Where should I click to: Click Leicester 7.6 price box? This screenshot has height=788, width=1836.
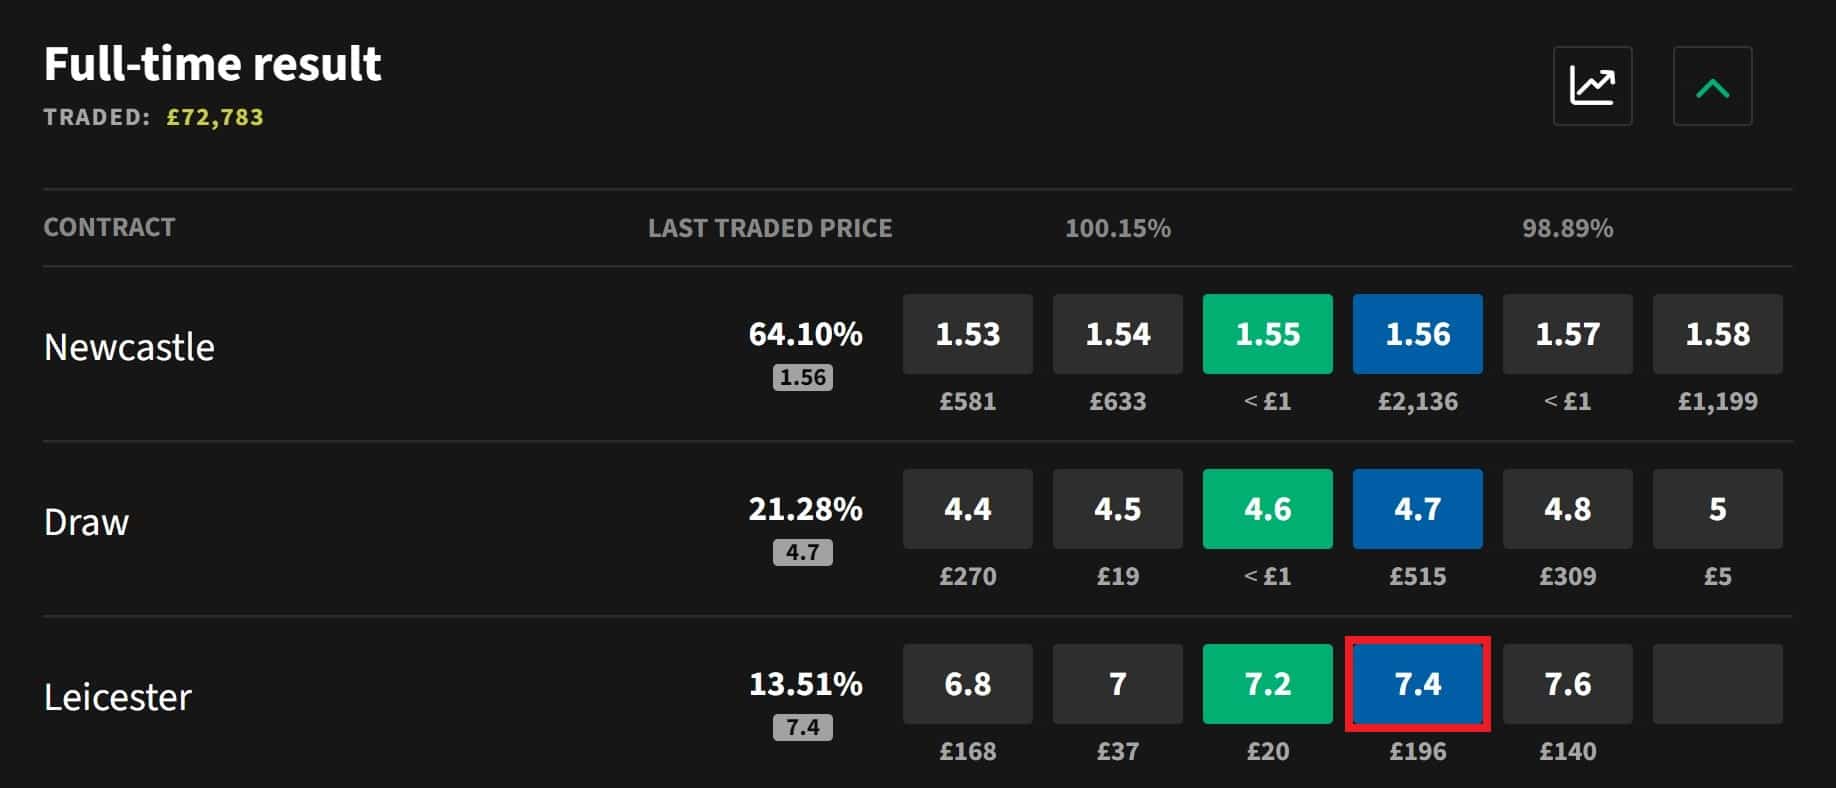point(1567,684)
